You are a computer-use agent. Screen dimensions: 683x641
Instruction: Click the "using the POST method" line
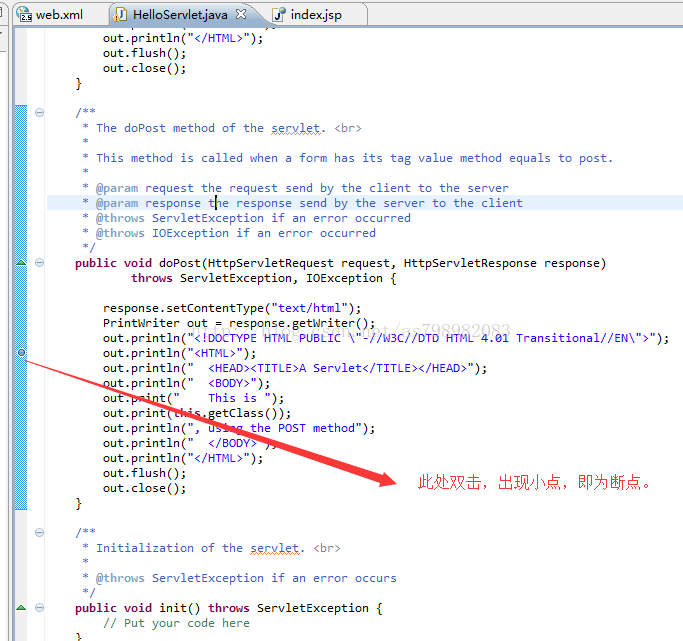coord(239,428)
